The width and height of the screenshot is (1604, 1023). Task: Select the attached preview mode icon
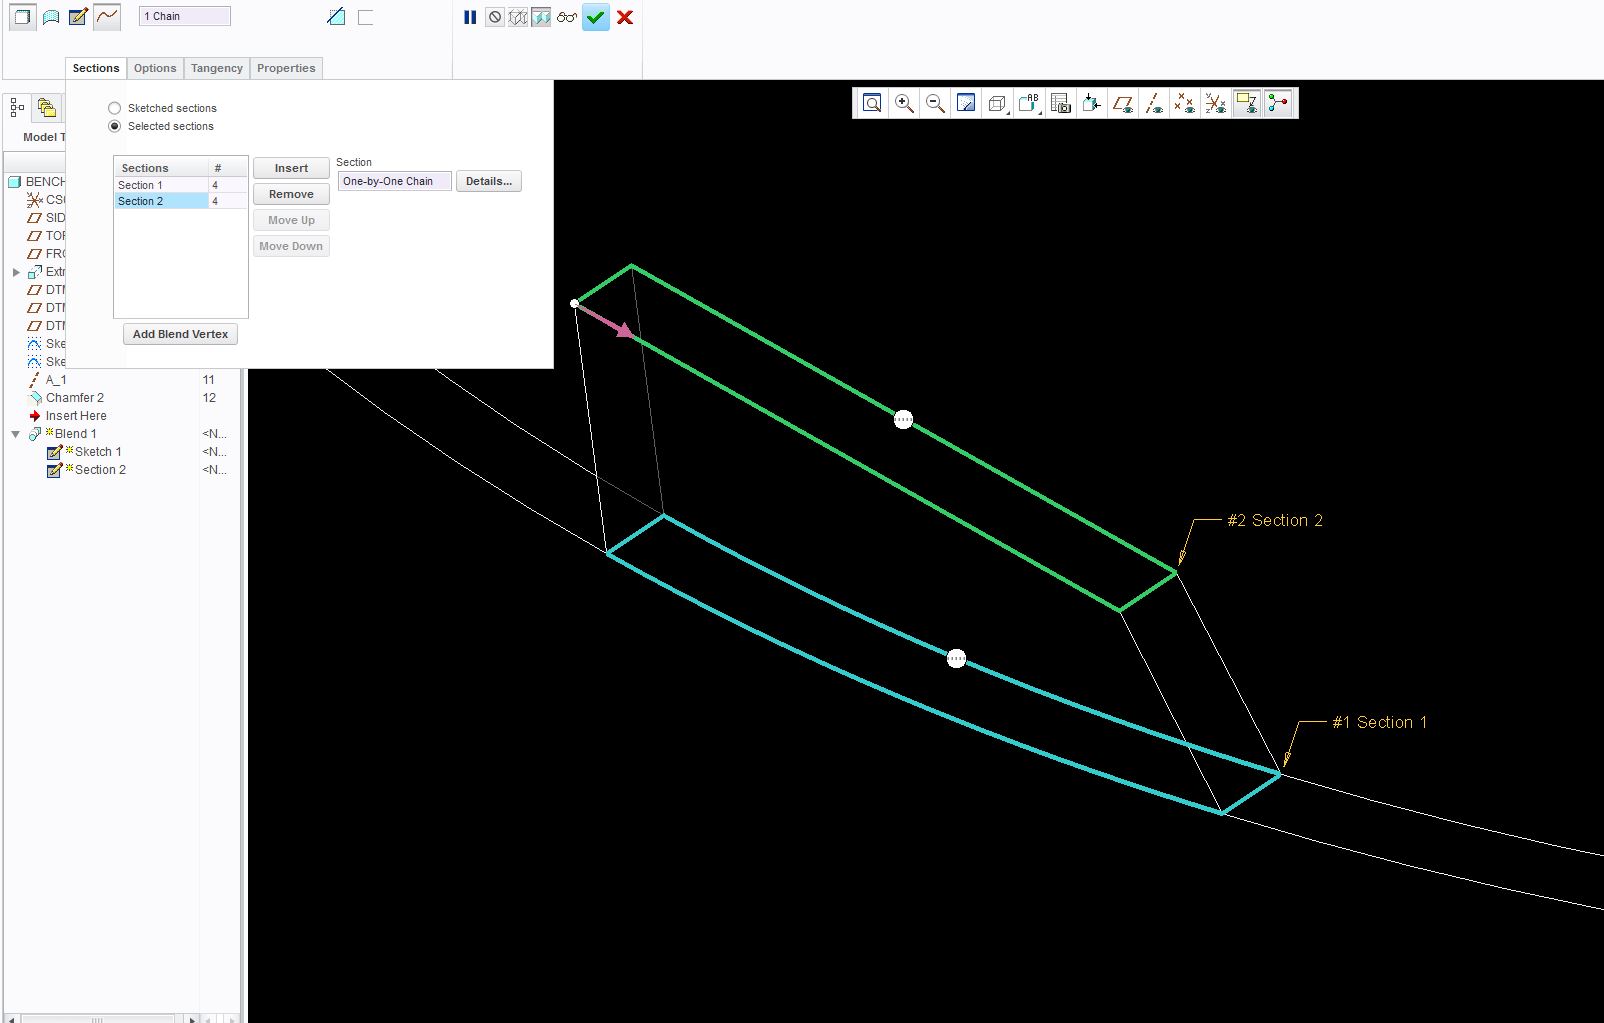pyautogui.click(x=541, y=17)
